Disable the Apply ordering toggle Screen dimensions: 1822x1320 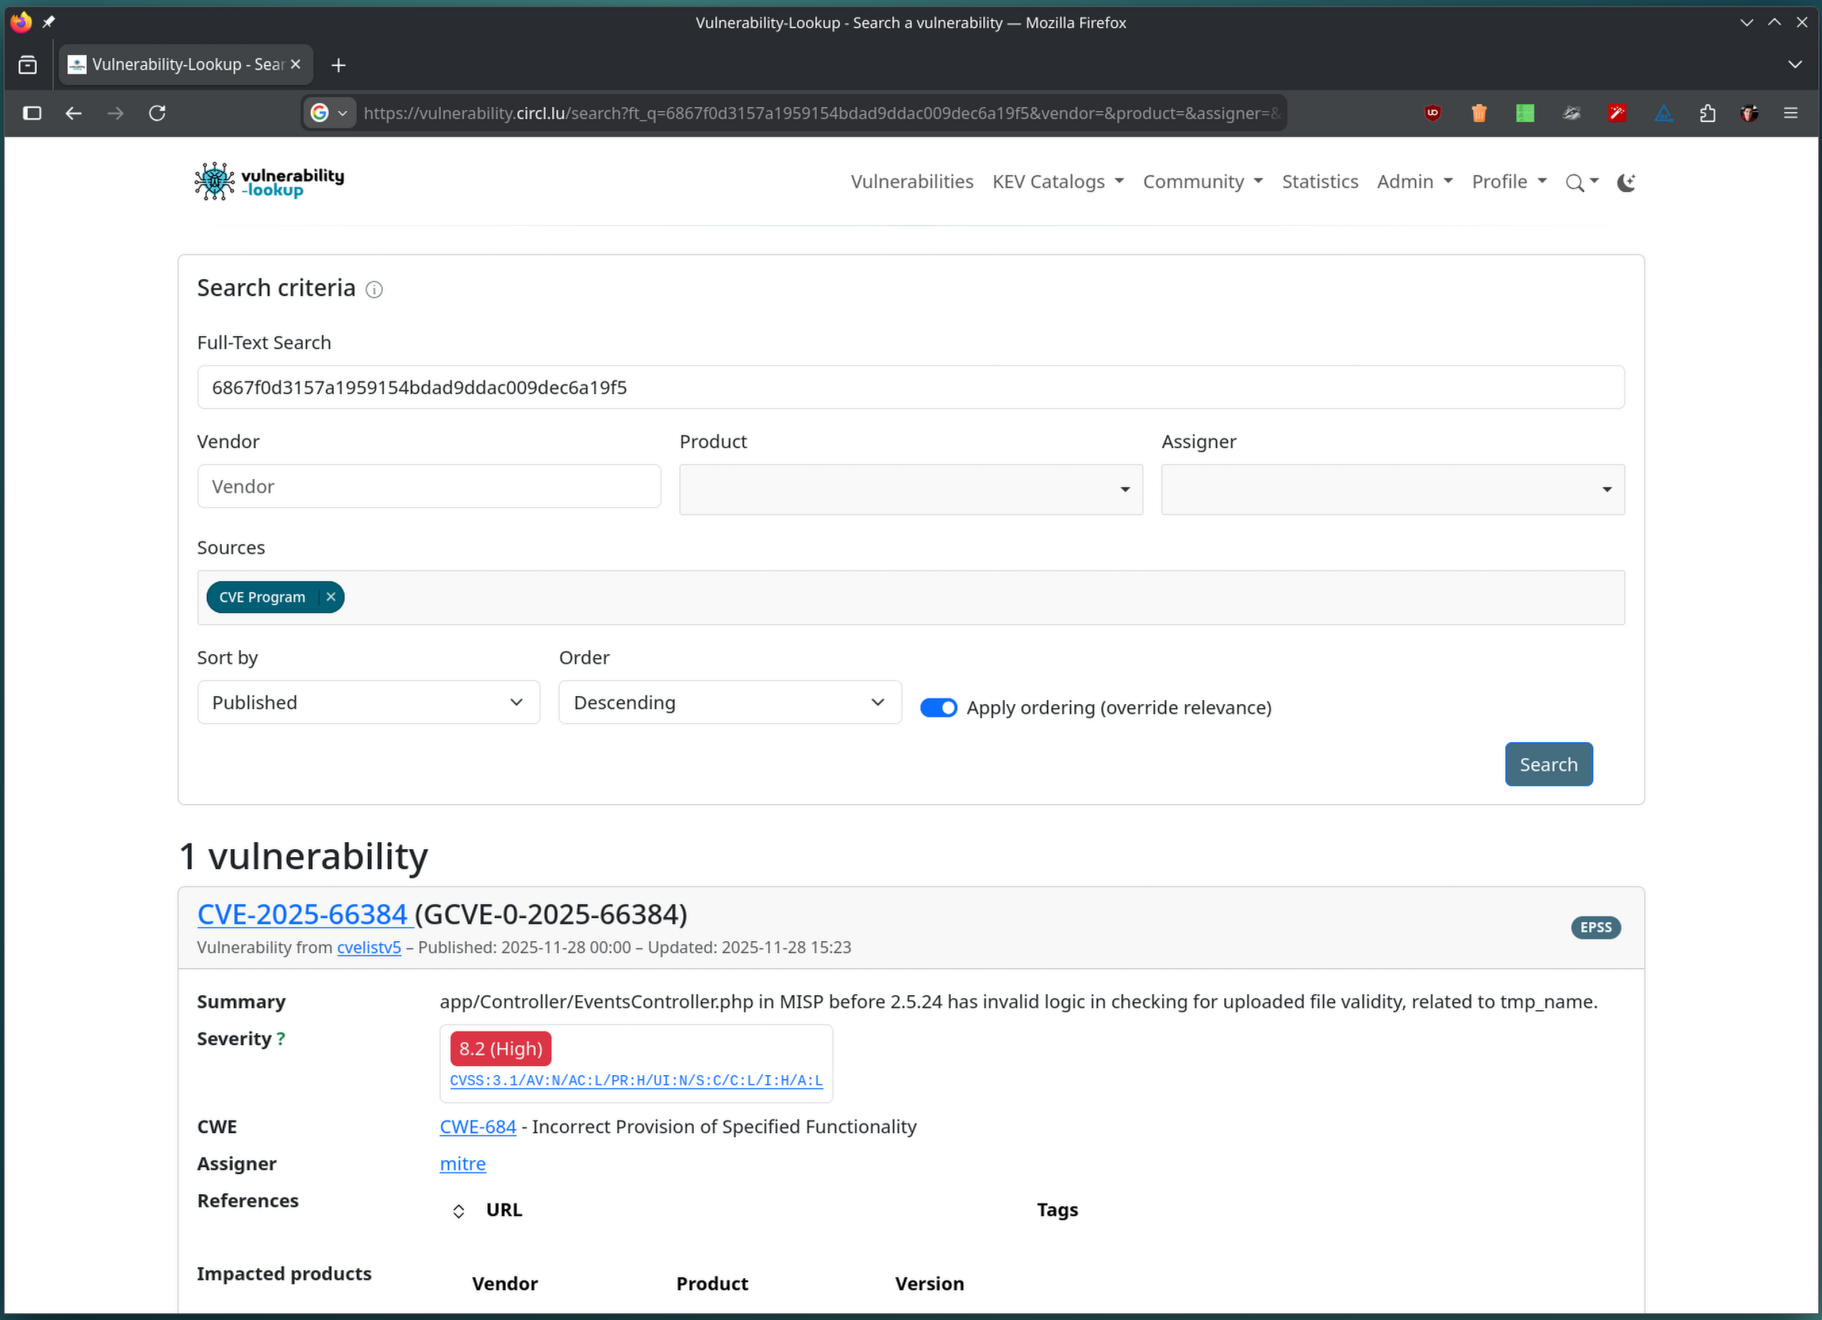[938, 708]
